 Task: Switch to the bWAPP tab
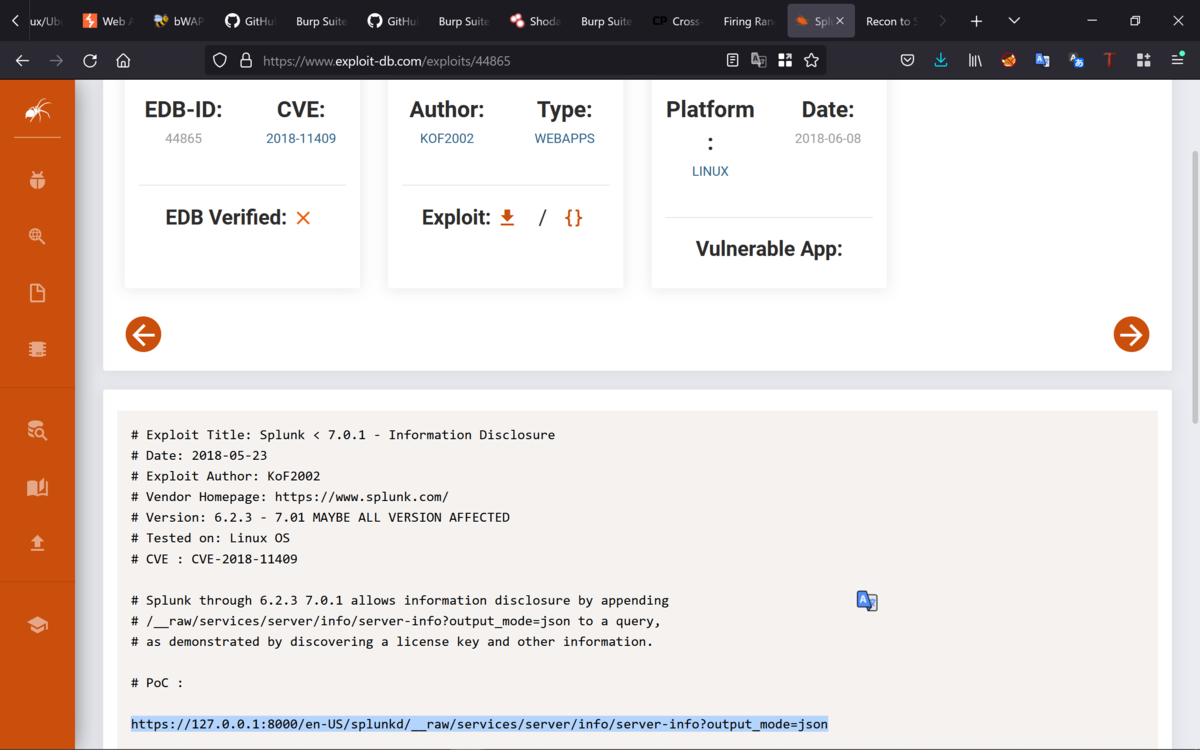coord(178,21)
